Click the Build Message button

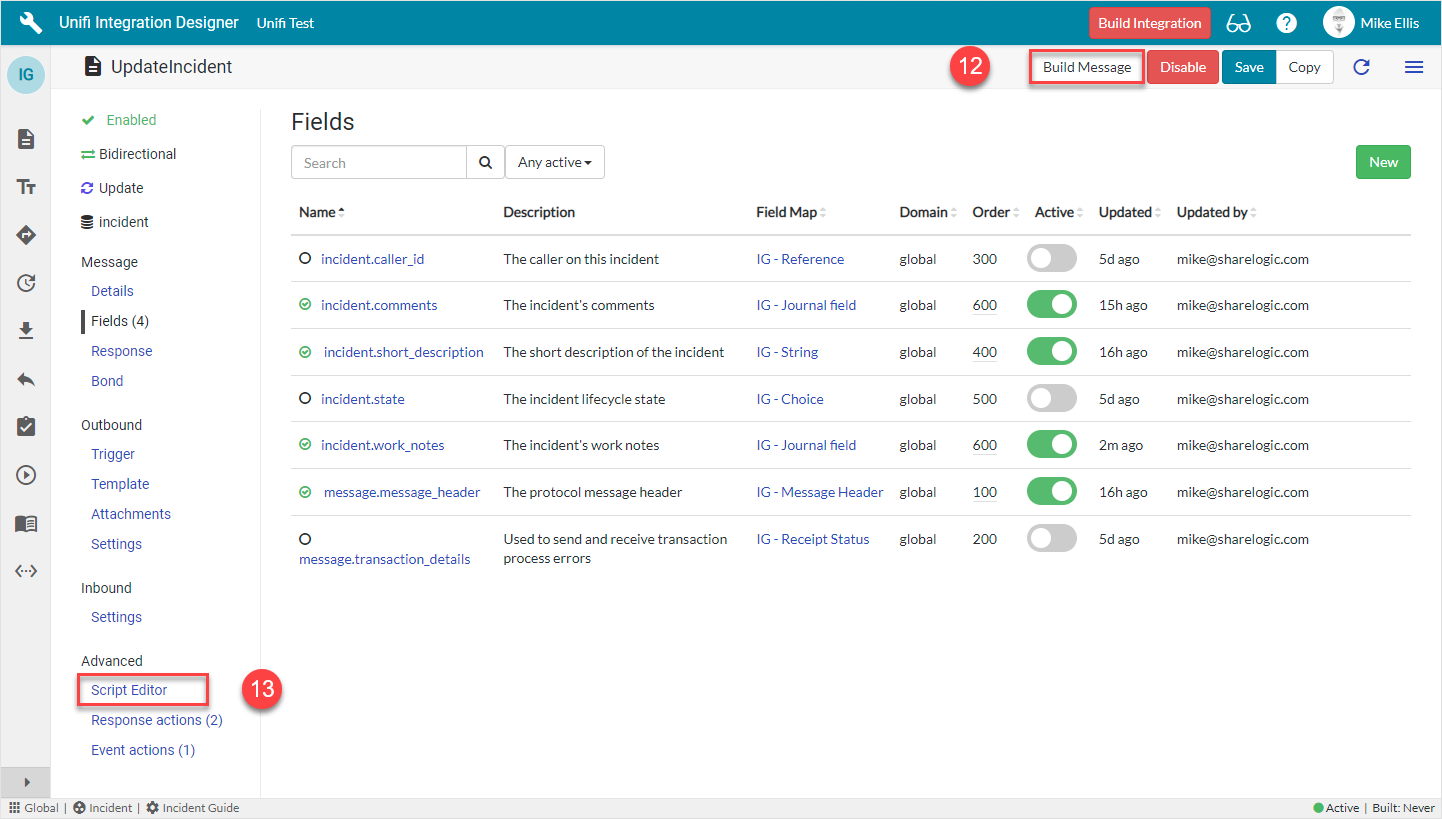1087,67
